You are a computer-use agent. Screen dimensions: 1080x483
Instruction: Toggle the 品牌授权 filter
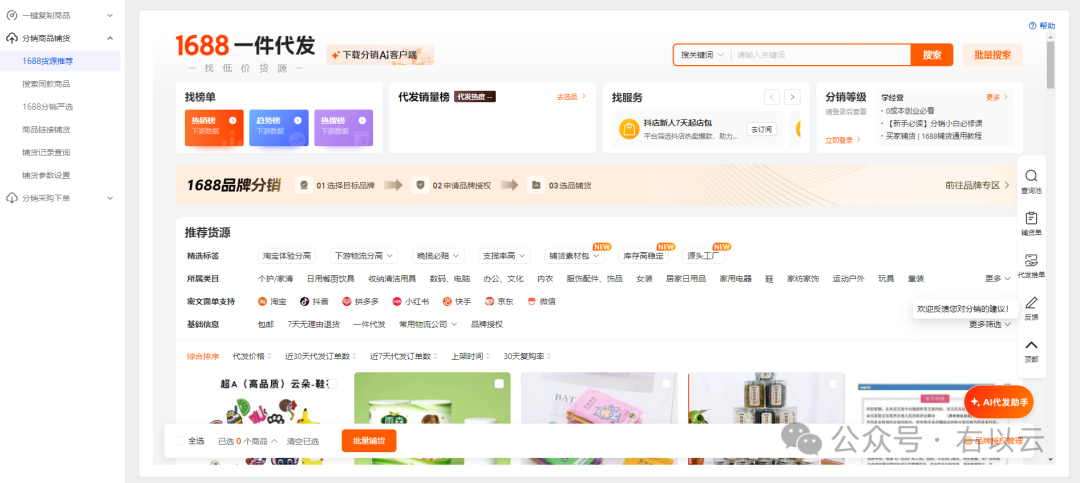tap(487, 324)
